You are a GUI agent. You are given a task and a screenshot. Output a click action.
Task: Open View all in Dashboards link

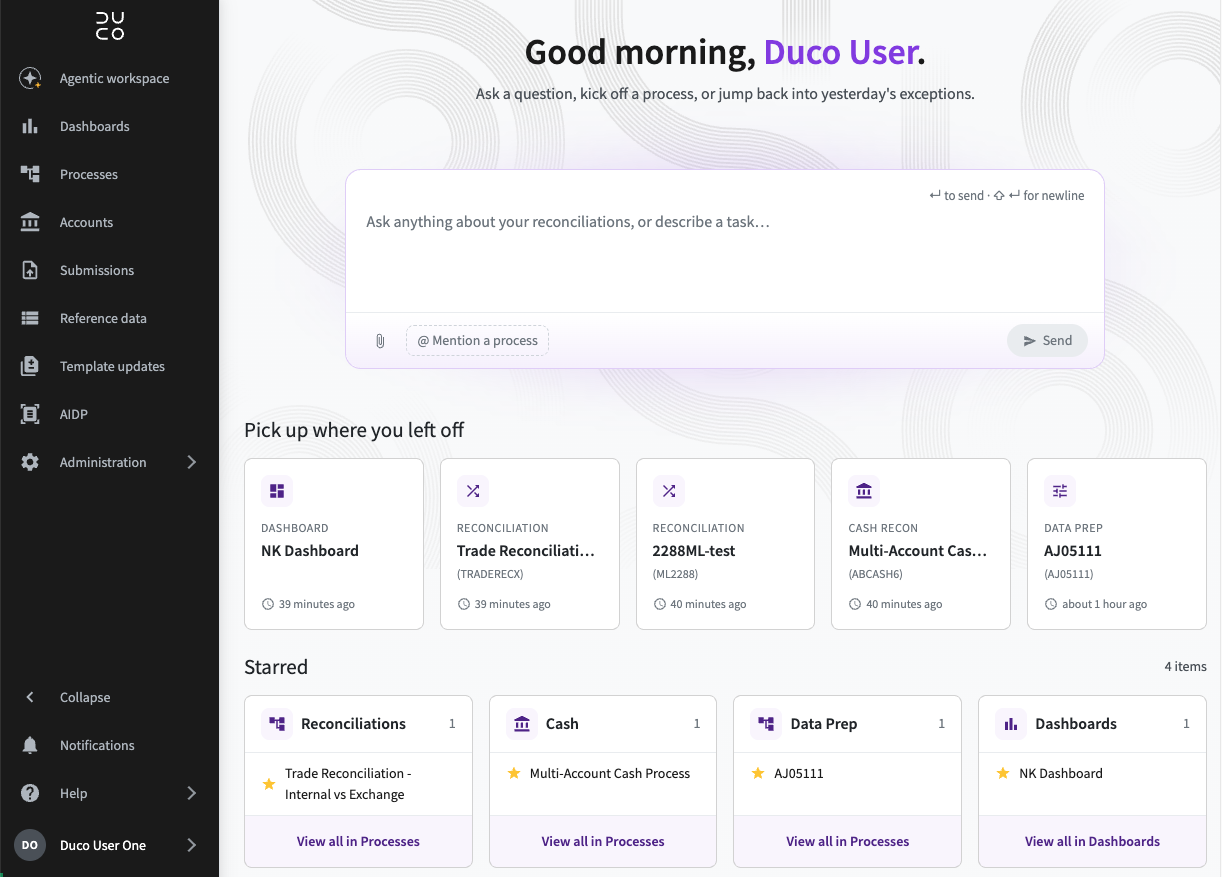click(x=1092, y=841)
